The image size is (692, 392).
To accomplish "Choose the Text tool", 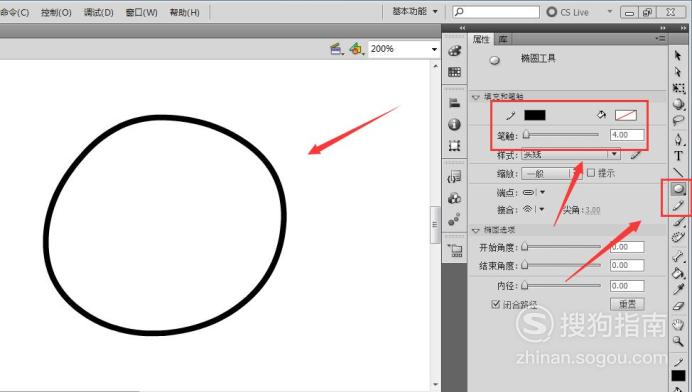I will coord(678,156).
